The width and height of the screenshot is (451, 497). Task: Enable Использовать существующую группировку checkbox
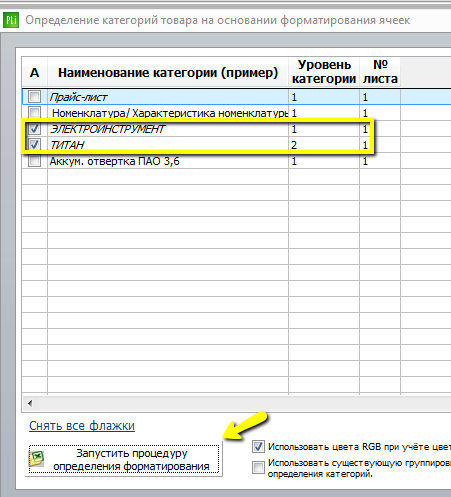258,467
